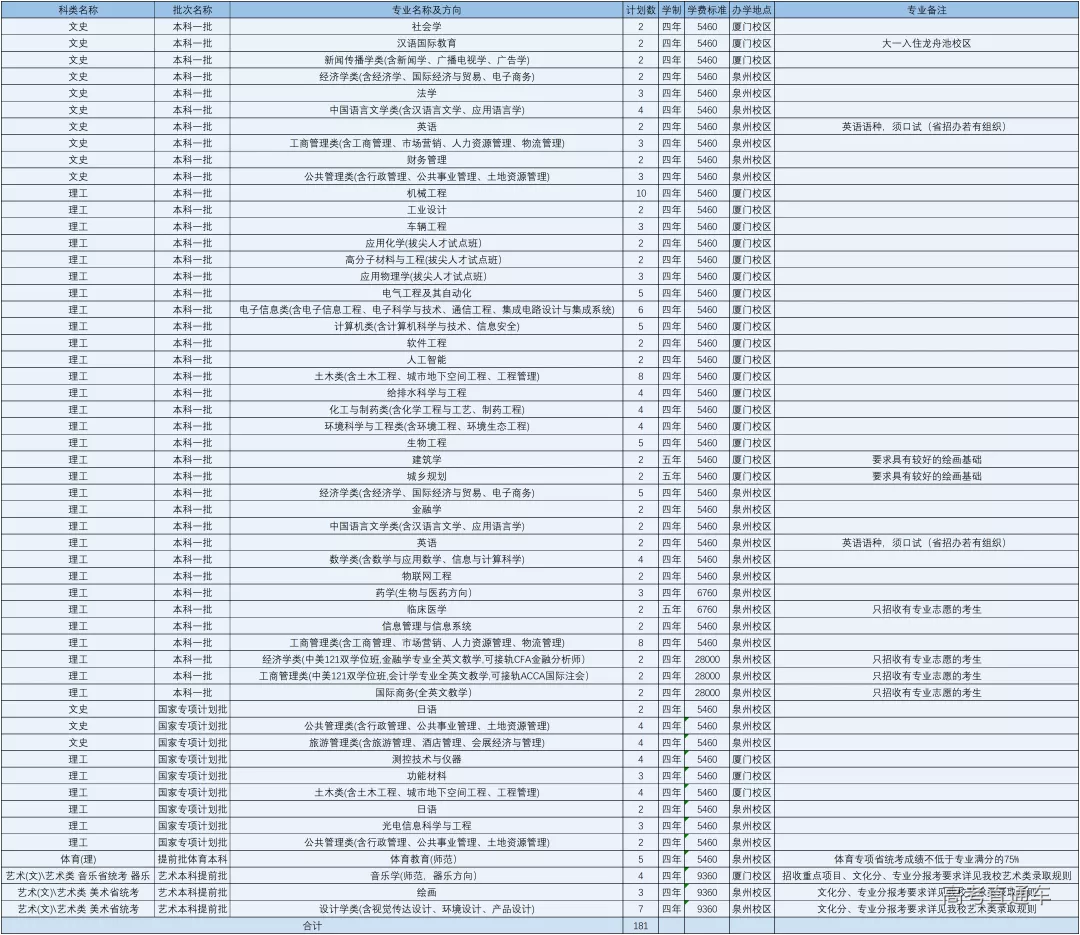The height and width of the screenshot is (935, 1080).
Task: Select the 体育教育(师范) cell
Action: pyautogui.click(x=426, y=860)
